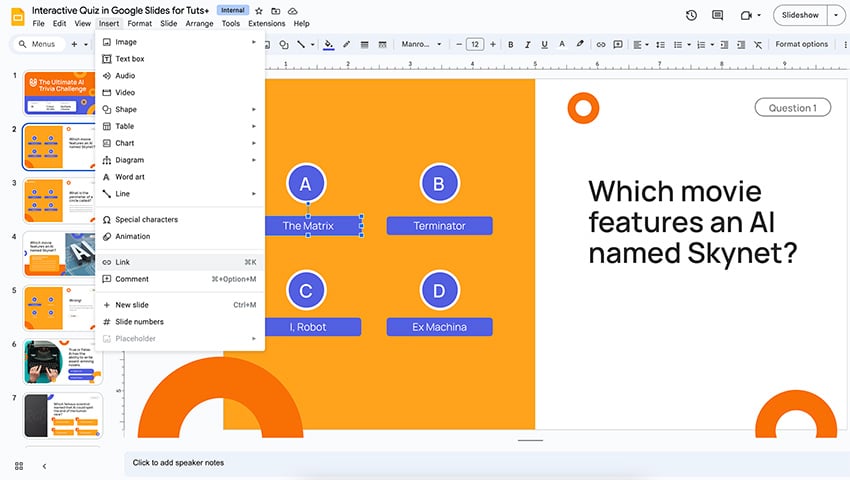This screenshot has width=850, height=480.
Task: Click the add comment toolbar icon
Action: [616, 44]
